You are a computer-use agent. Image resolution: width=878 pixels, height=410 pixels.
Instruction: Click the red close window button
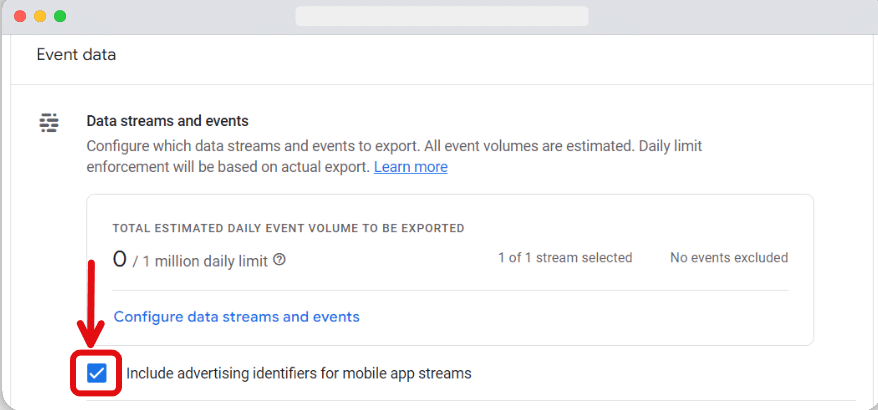tap(20, 16)
